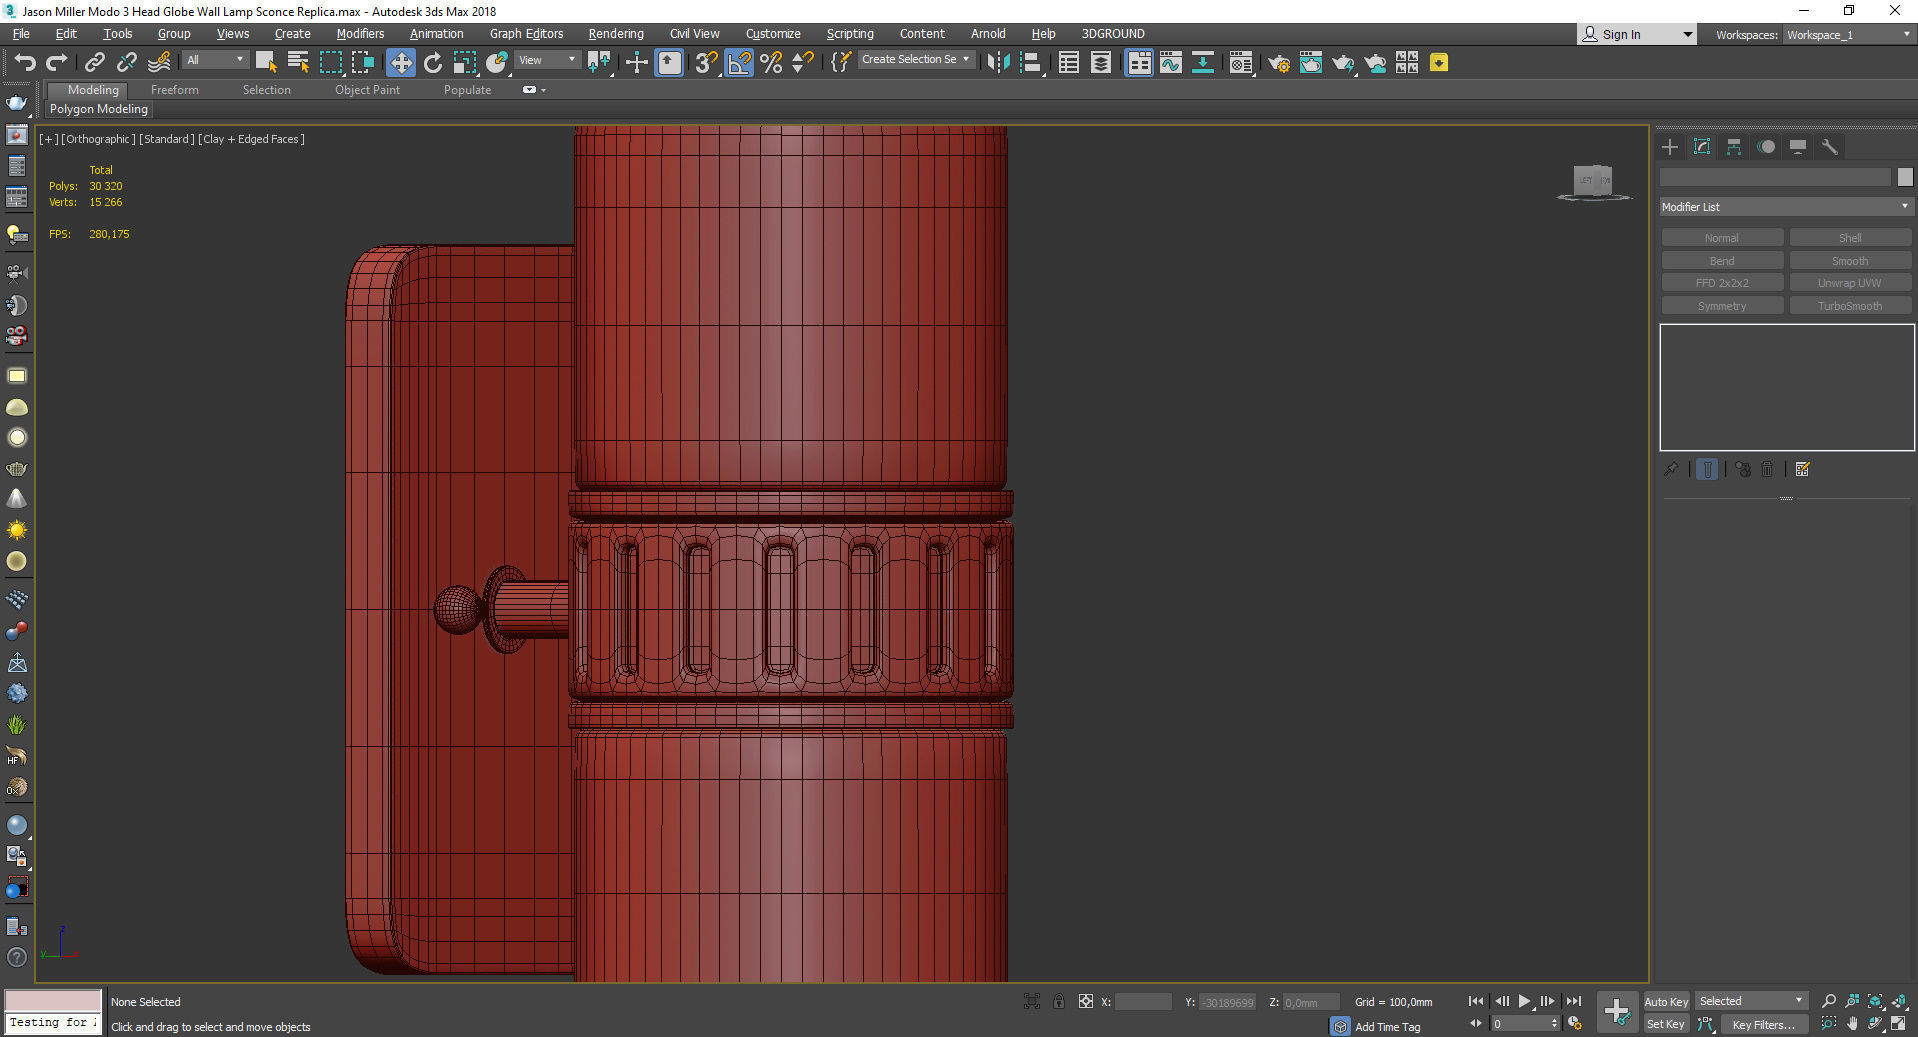Click the Mirror tool icon

point(997,63)
